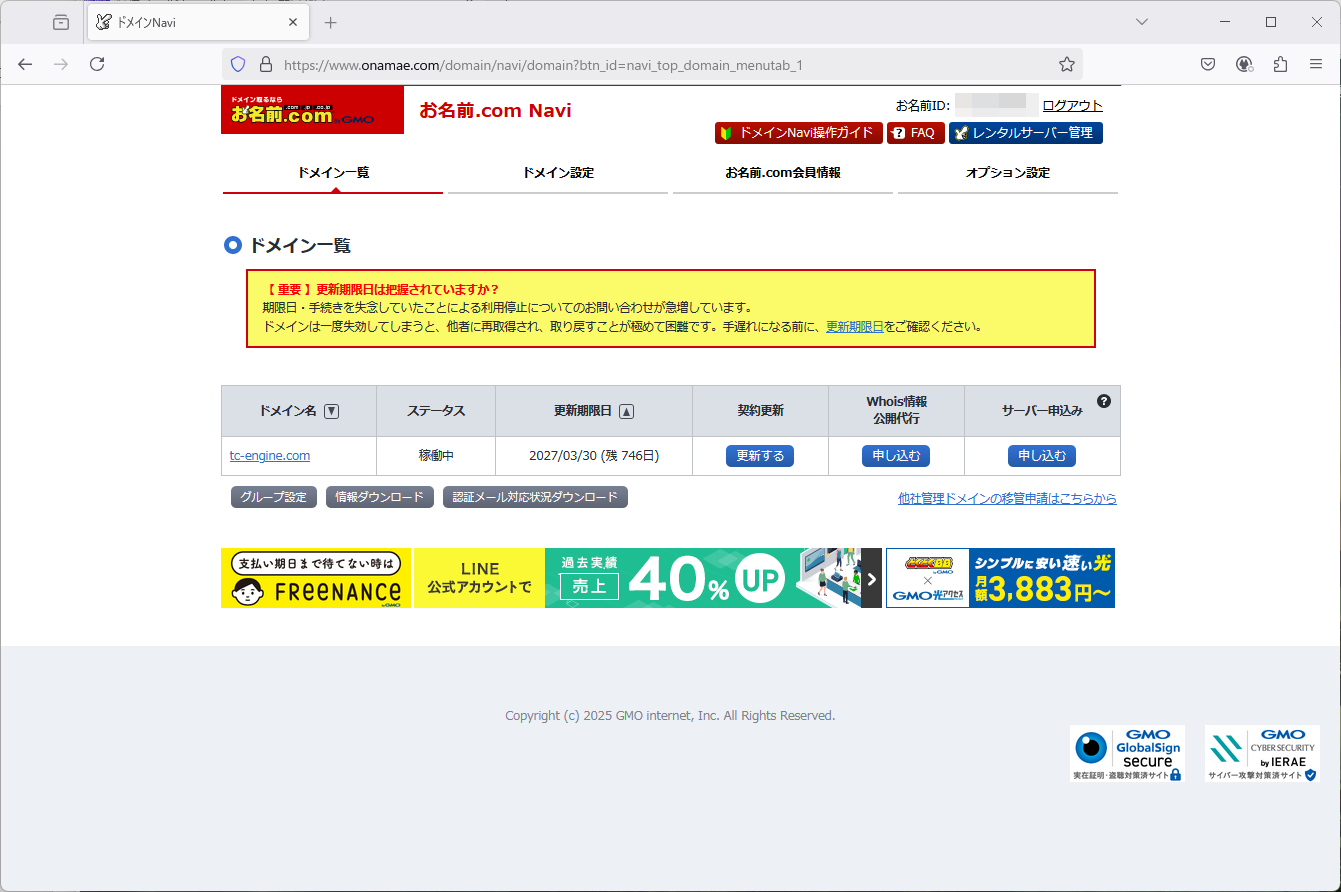
Task: Open the オプション設定 tab
Action: click(1007, 173)
